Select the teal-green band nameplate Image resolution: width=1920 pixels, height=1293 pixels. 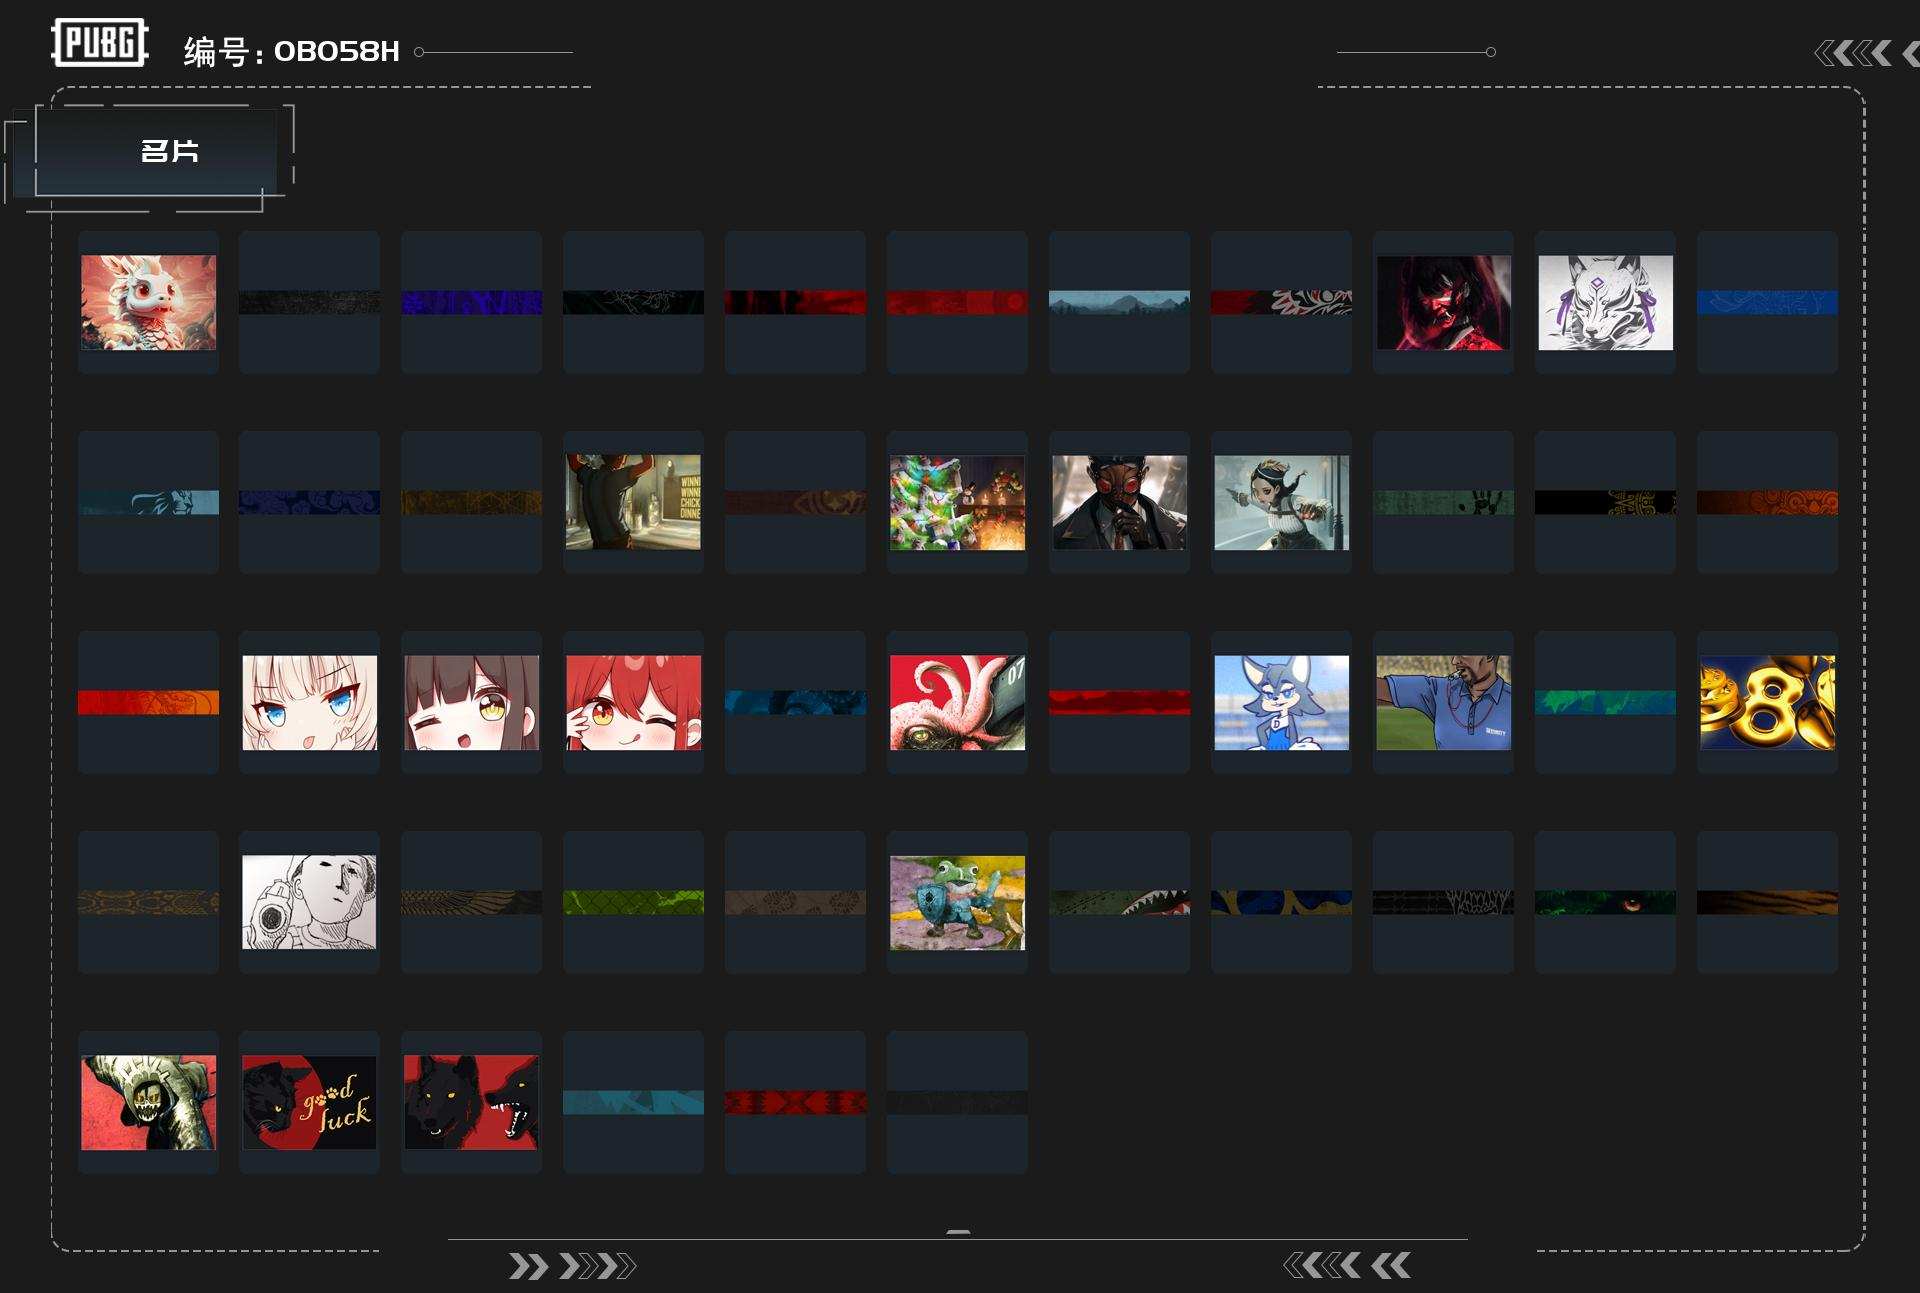point(1606,702)
